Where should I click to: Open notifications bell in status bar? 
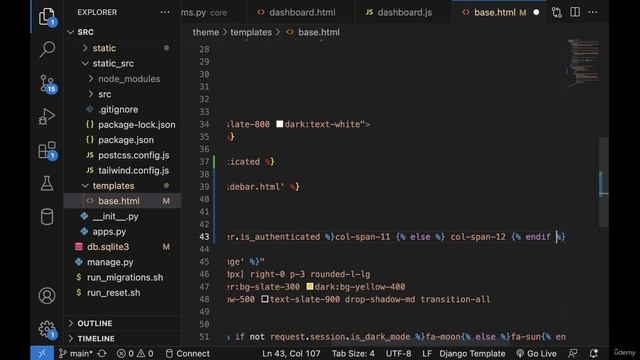(x=593, y=353)
